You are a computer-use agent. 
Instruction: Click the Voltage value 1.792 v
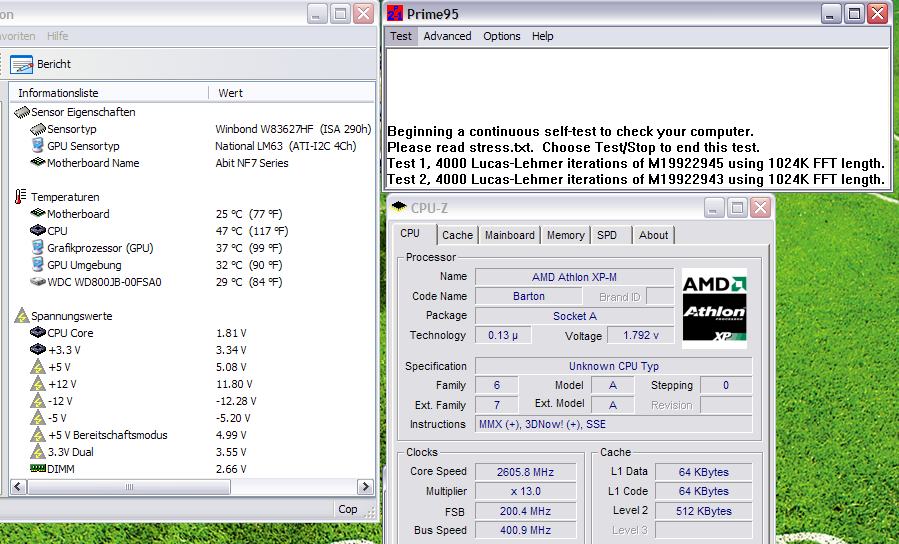(x=640, y=335)
